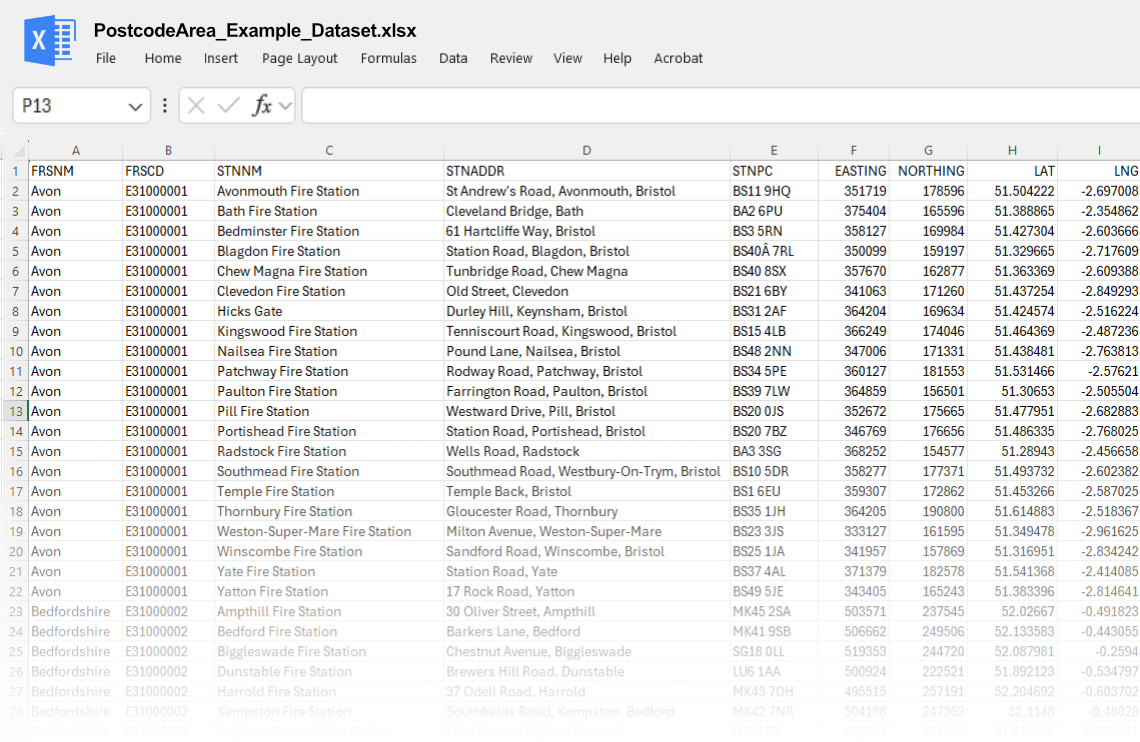Select the Ampthill Fire Station cell

click(329, 611)
